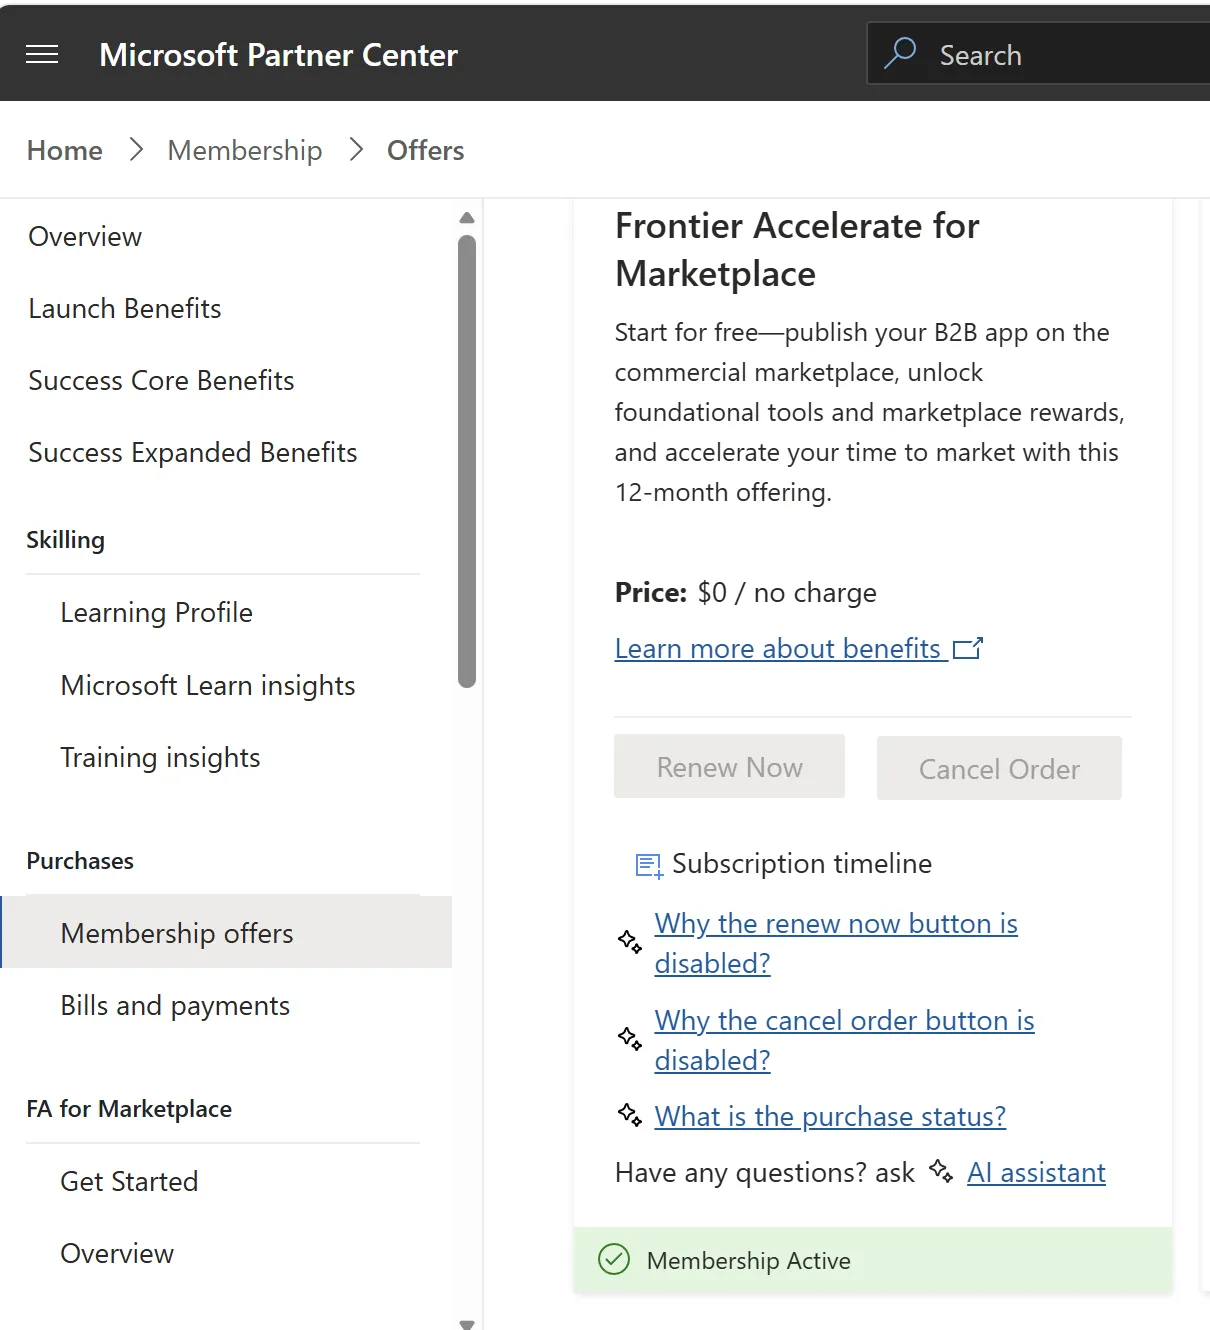Click sparkle icon beside cancel order question
Viewport: 1210px width, 1330px height.
click(630, 1039)
